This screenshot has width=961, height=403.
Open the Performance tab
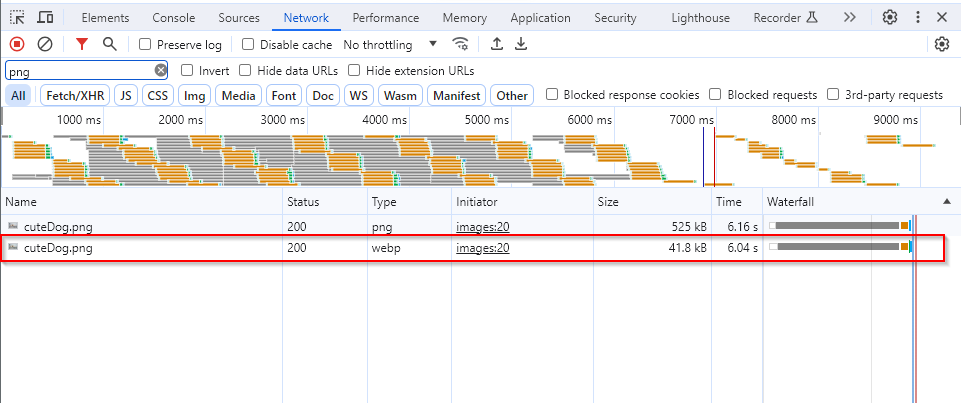[x=385, y=18]
